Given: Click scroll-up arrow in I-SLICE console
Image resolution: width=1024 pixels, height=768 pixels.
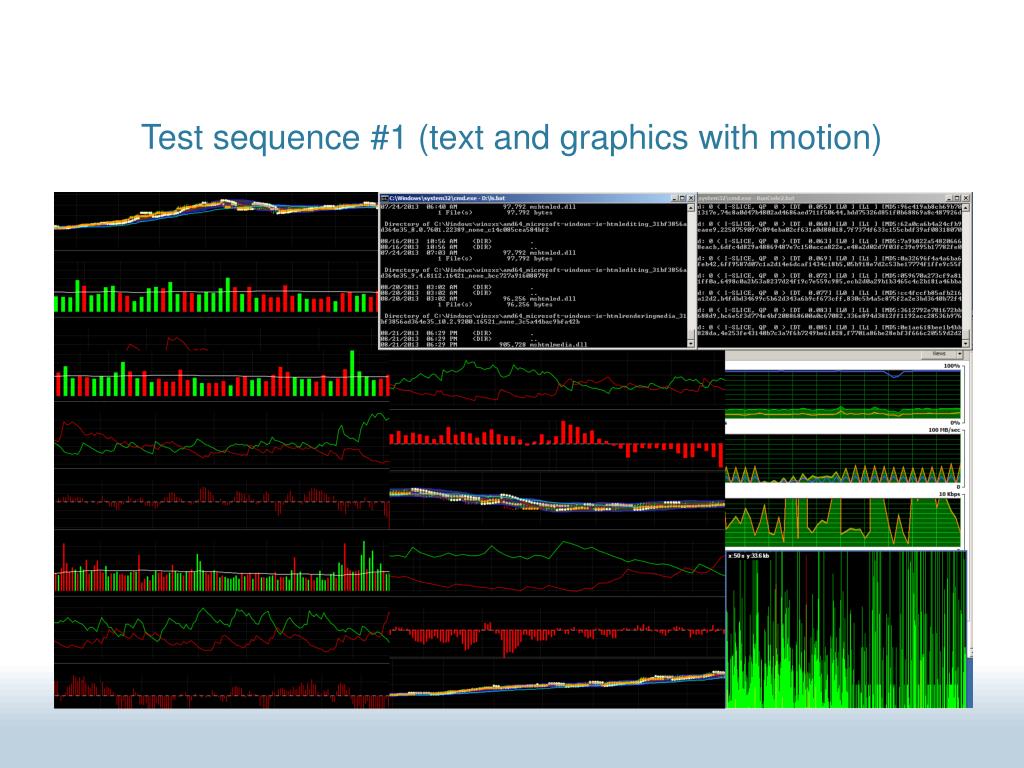Looking at the screenshot, I should tap(966, 208).
